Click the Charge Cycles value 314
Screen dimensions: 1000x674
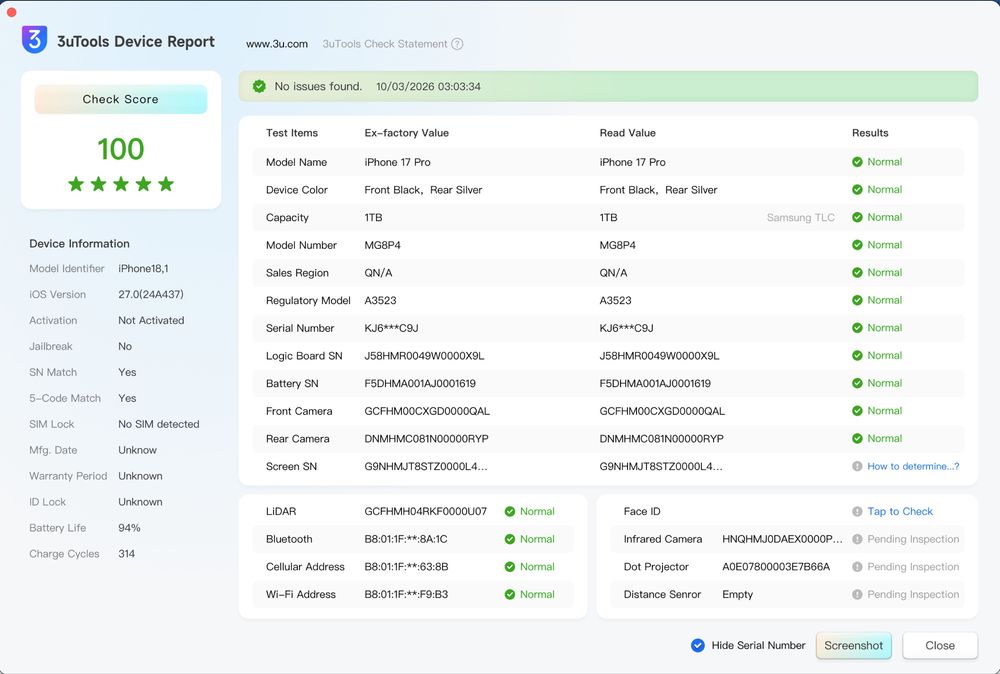[x=126, y=553]
